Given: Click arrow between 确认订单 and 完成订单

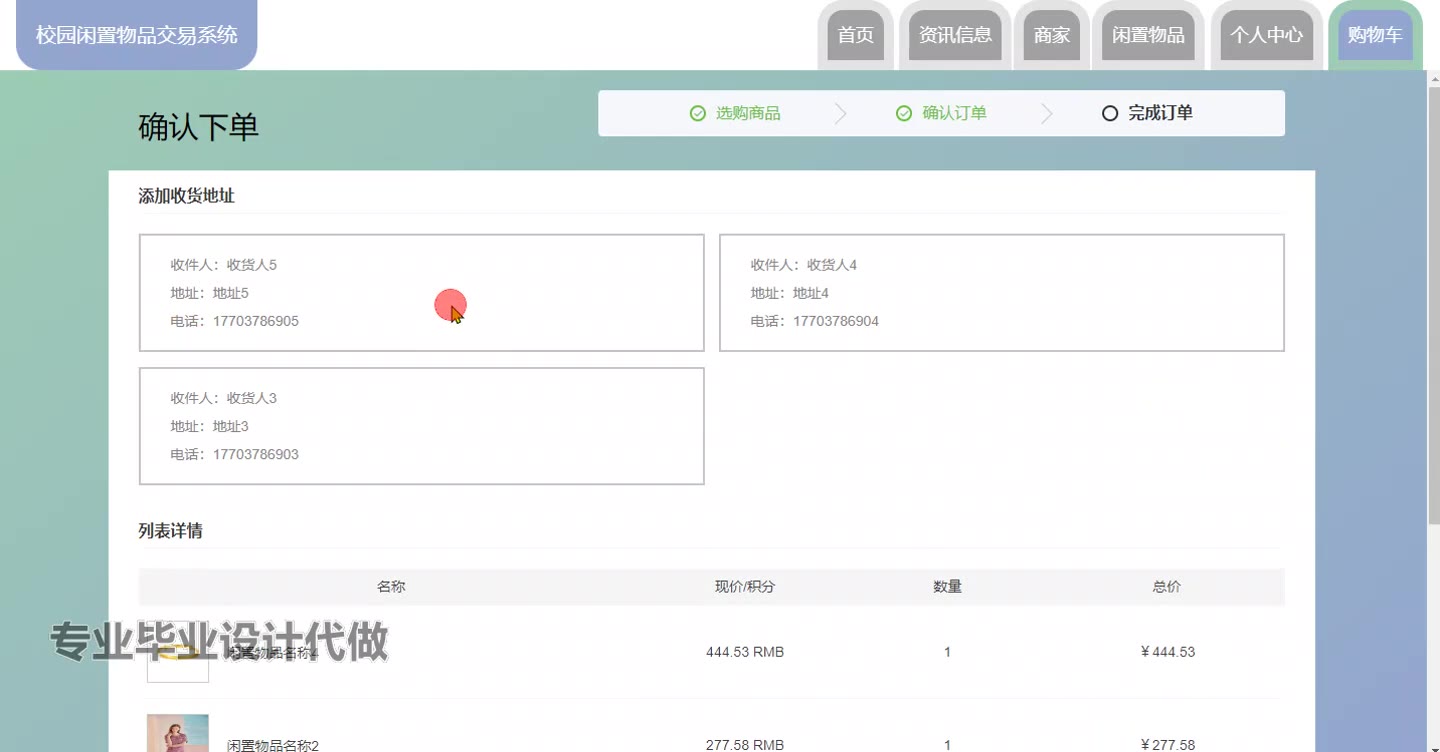Looking at the screenshot, I should click(x=1046, y=113).
